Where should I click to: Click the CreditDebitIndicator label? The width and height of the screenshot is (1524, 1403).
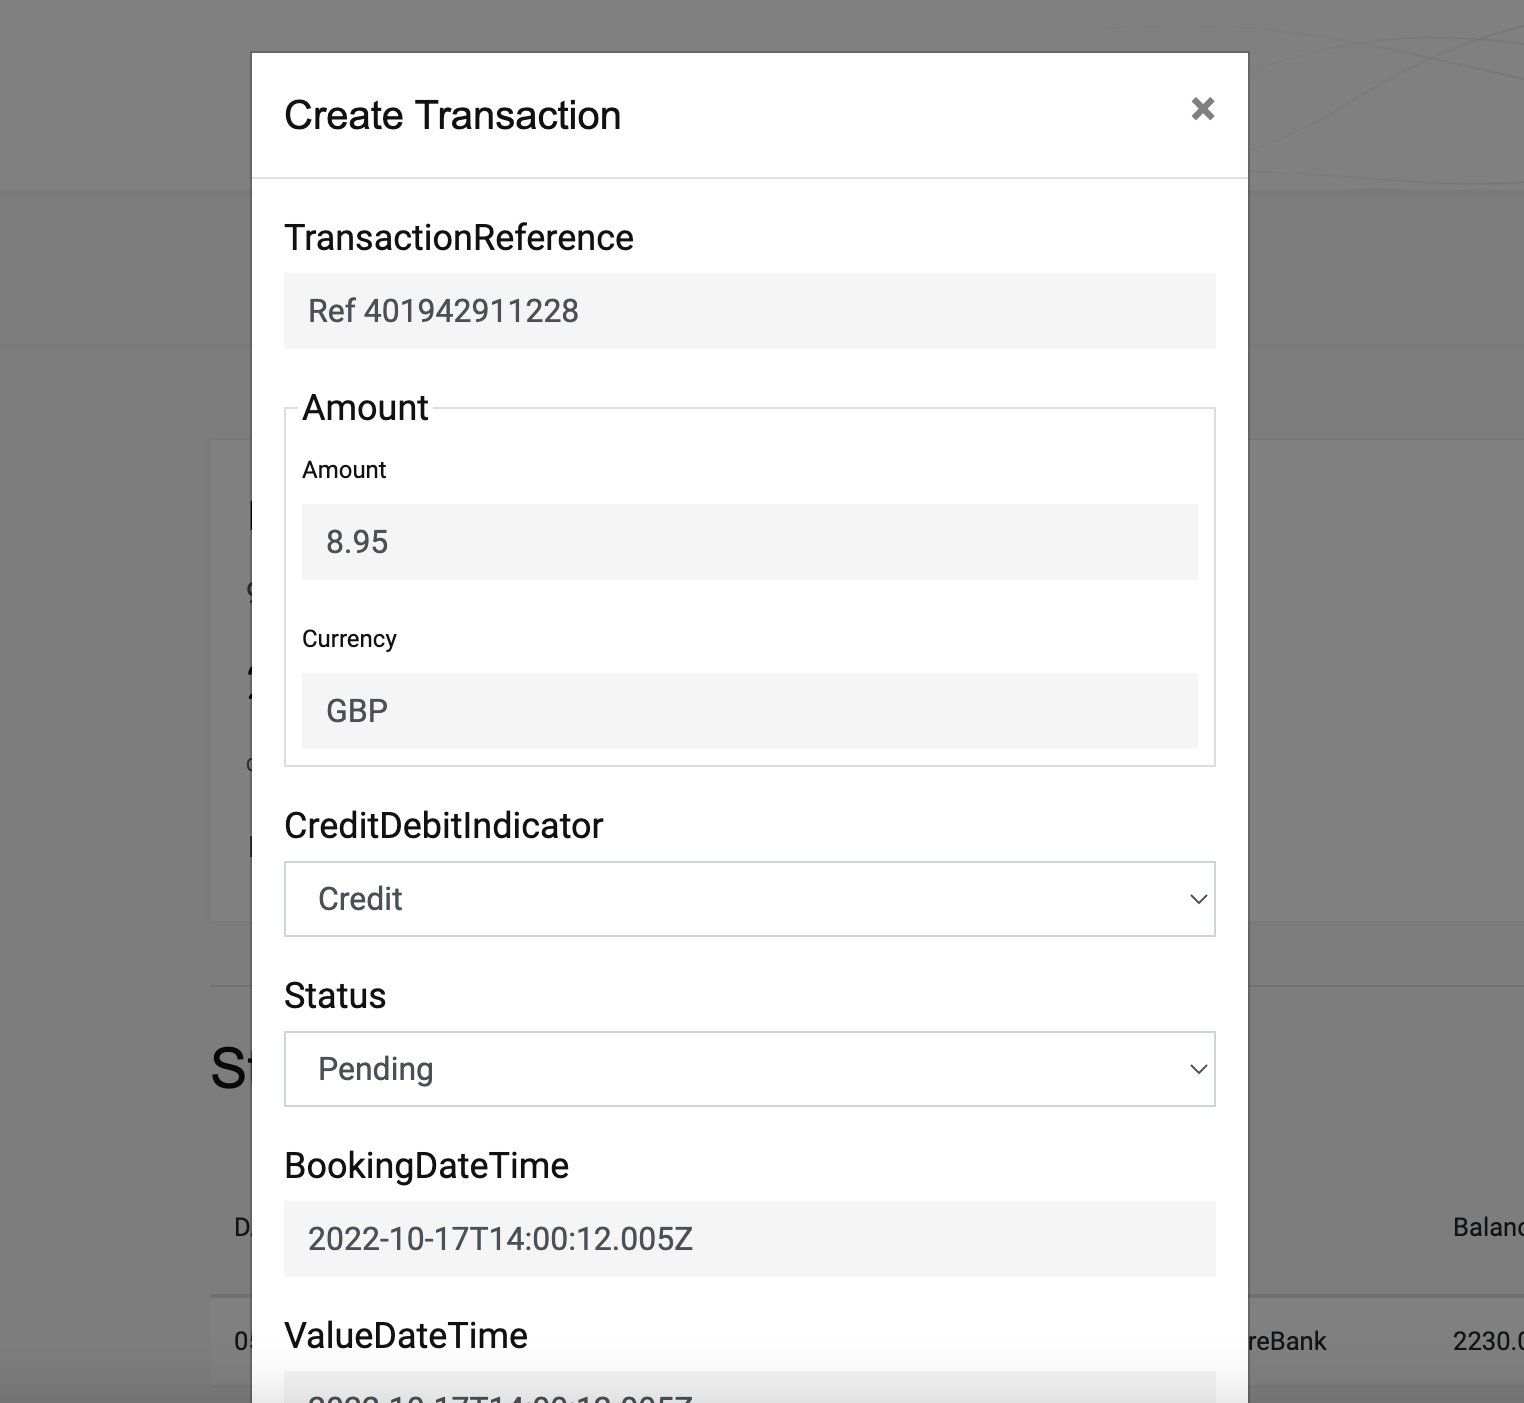444,825
